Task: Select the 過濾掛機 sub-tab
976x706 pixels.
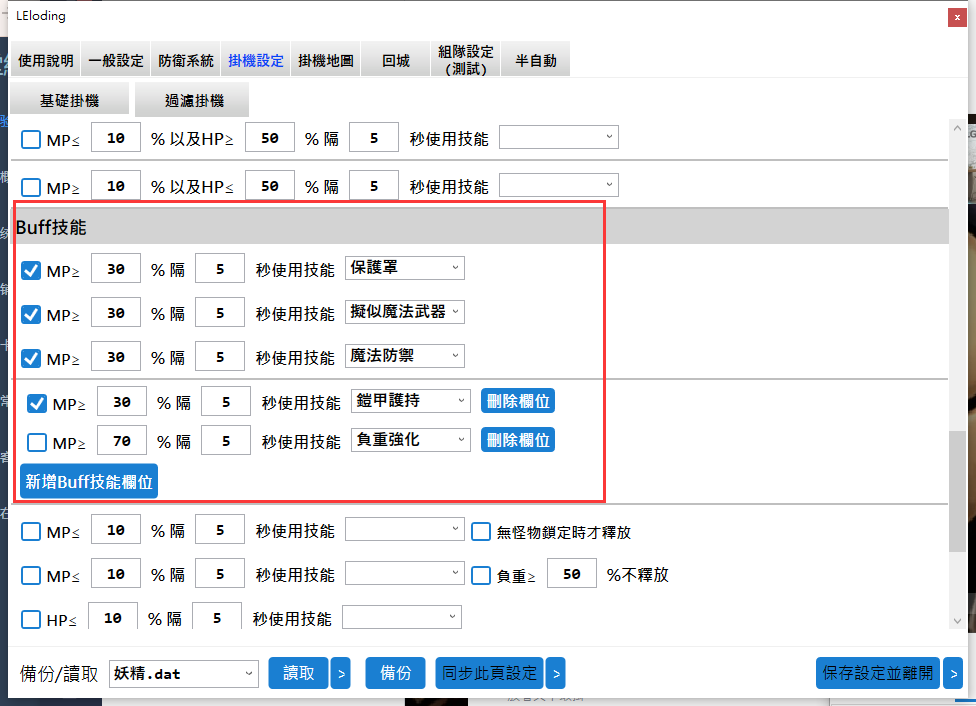Action: pos(194,100)
